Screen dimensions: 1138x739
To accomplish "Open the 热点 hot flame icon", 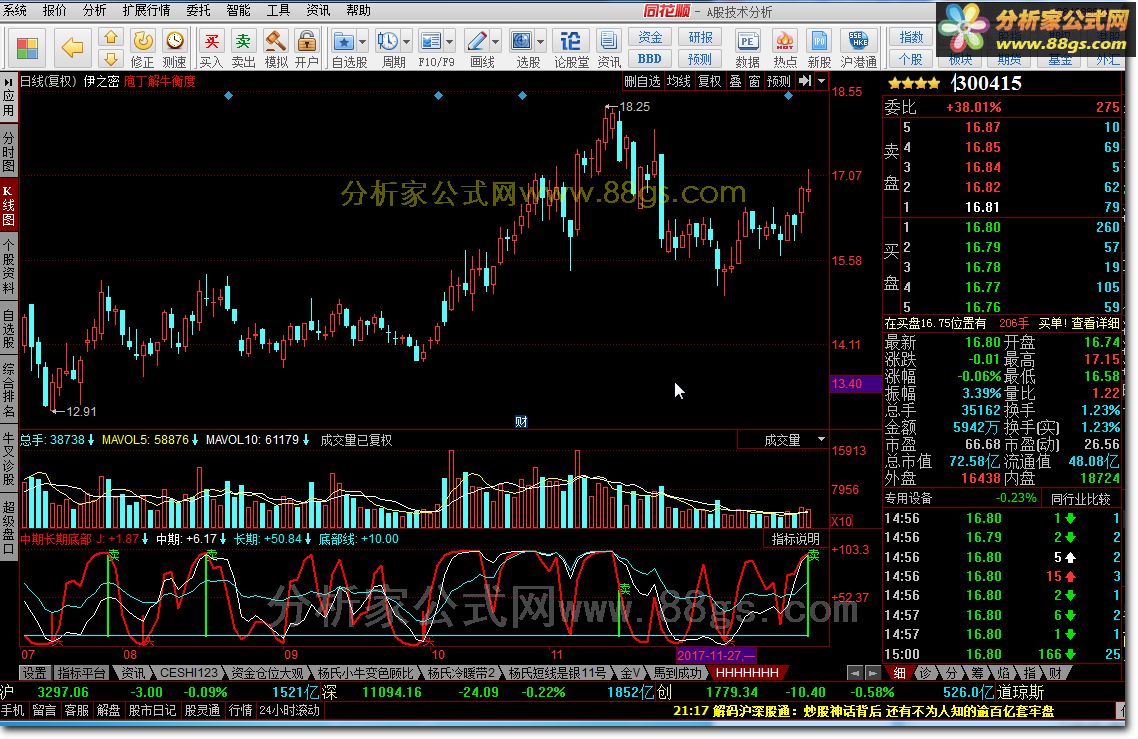I will click(x=785, y=41).
